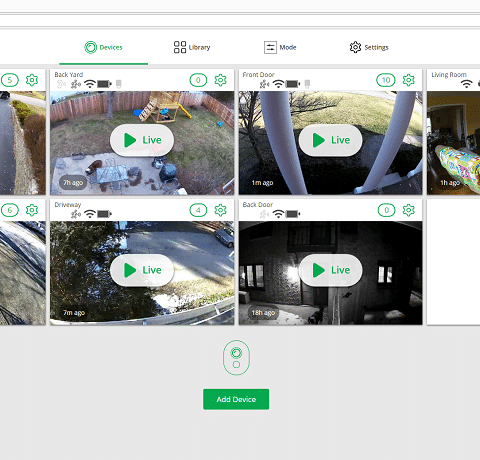Open Back Door camera settings gear
This screenshot has height=460, width=480.
coord(409,210)
